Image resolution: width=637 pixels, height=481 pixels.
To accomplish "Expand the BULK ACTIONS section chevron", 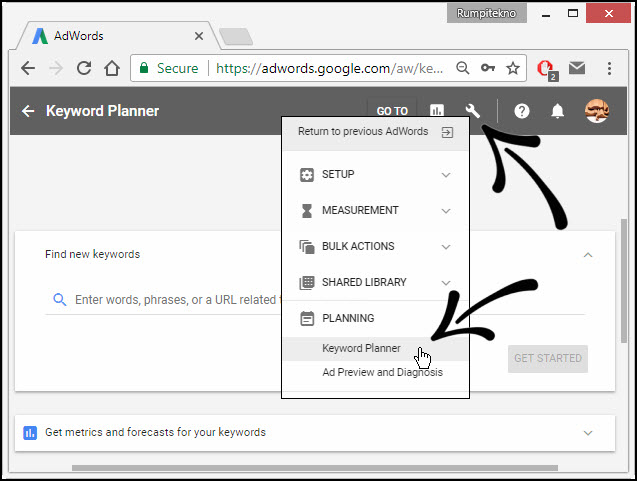I will point(446,247).
